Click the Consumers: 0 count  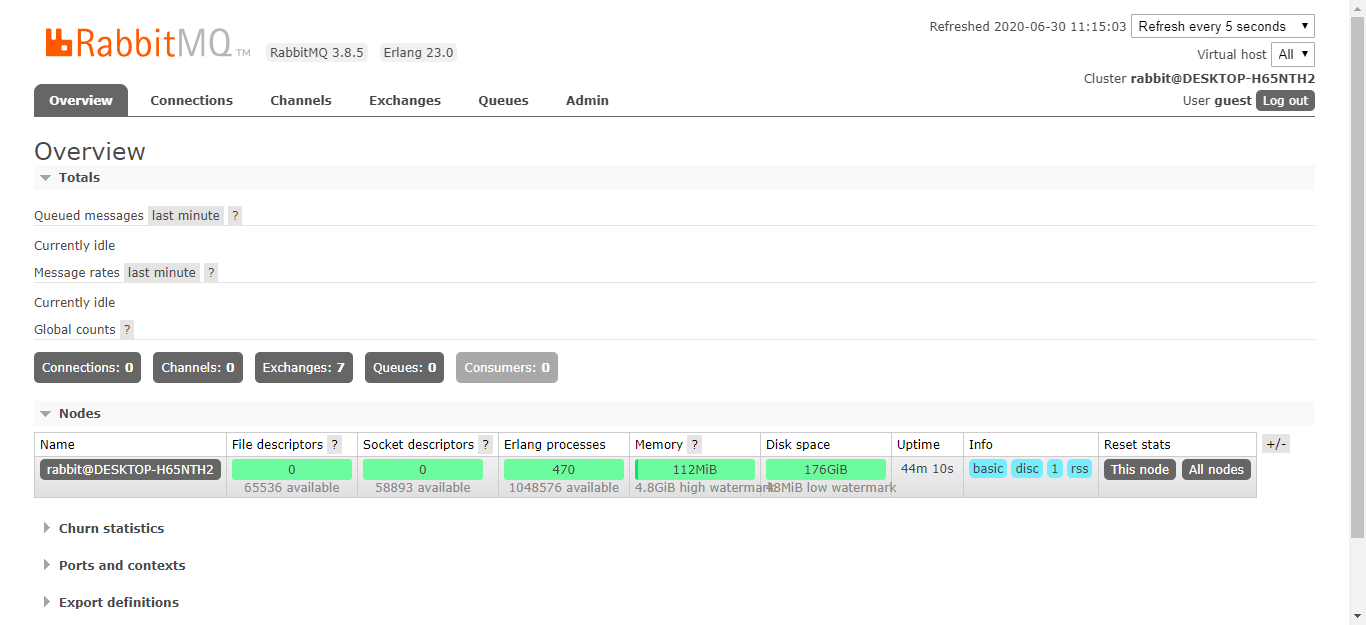click(507, 367)
